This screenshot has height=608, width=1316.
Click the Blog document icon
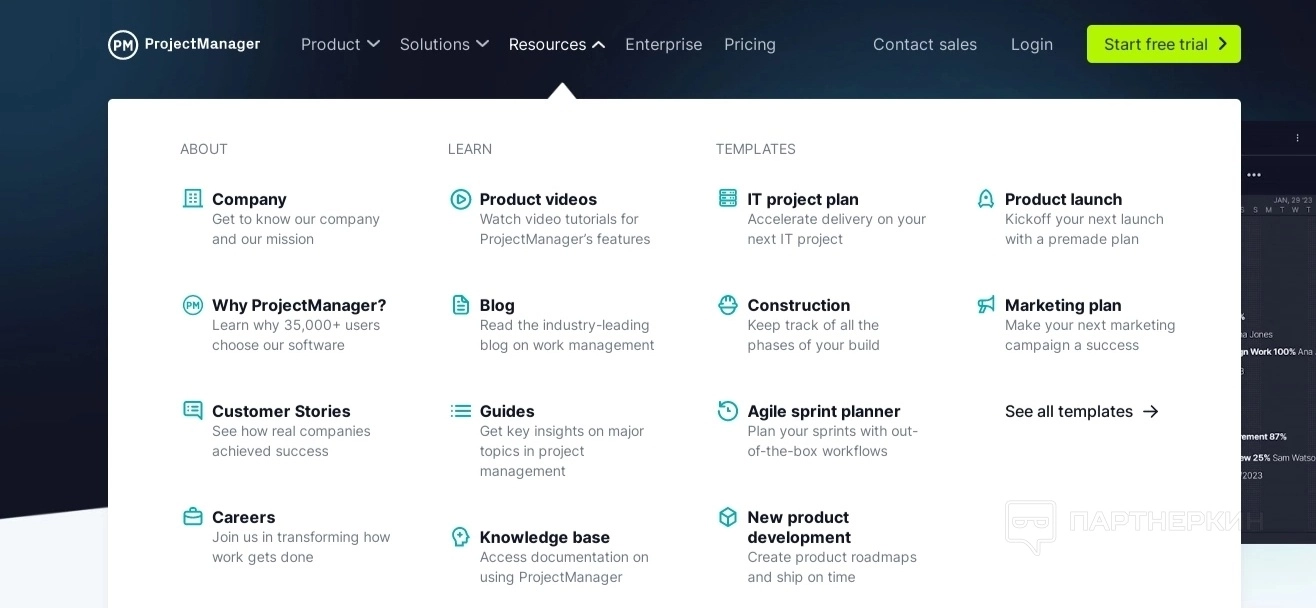point(461,305)
